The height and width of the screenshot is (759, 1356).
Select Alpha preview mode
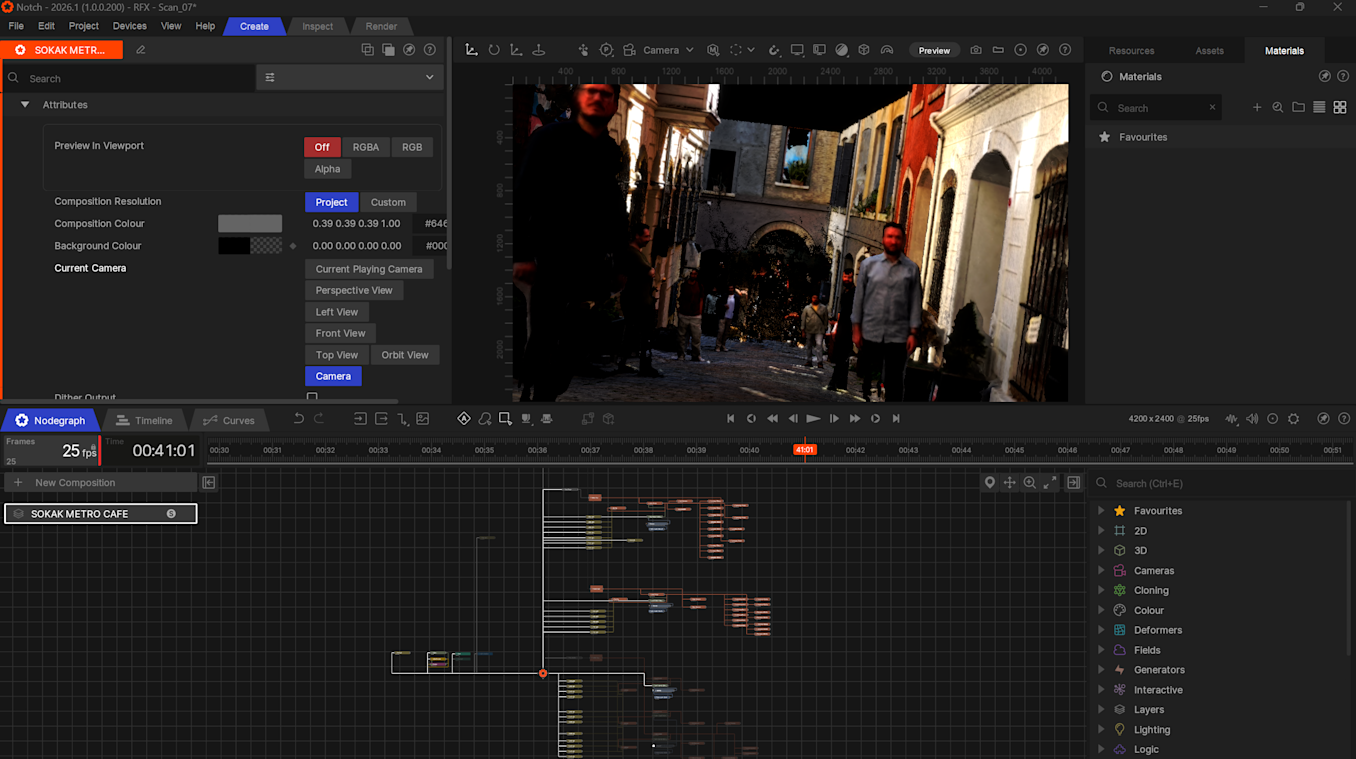pyautogui.click(x=327, y=169)
